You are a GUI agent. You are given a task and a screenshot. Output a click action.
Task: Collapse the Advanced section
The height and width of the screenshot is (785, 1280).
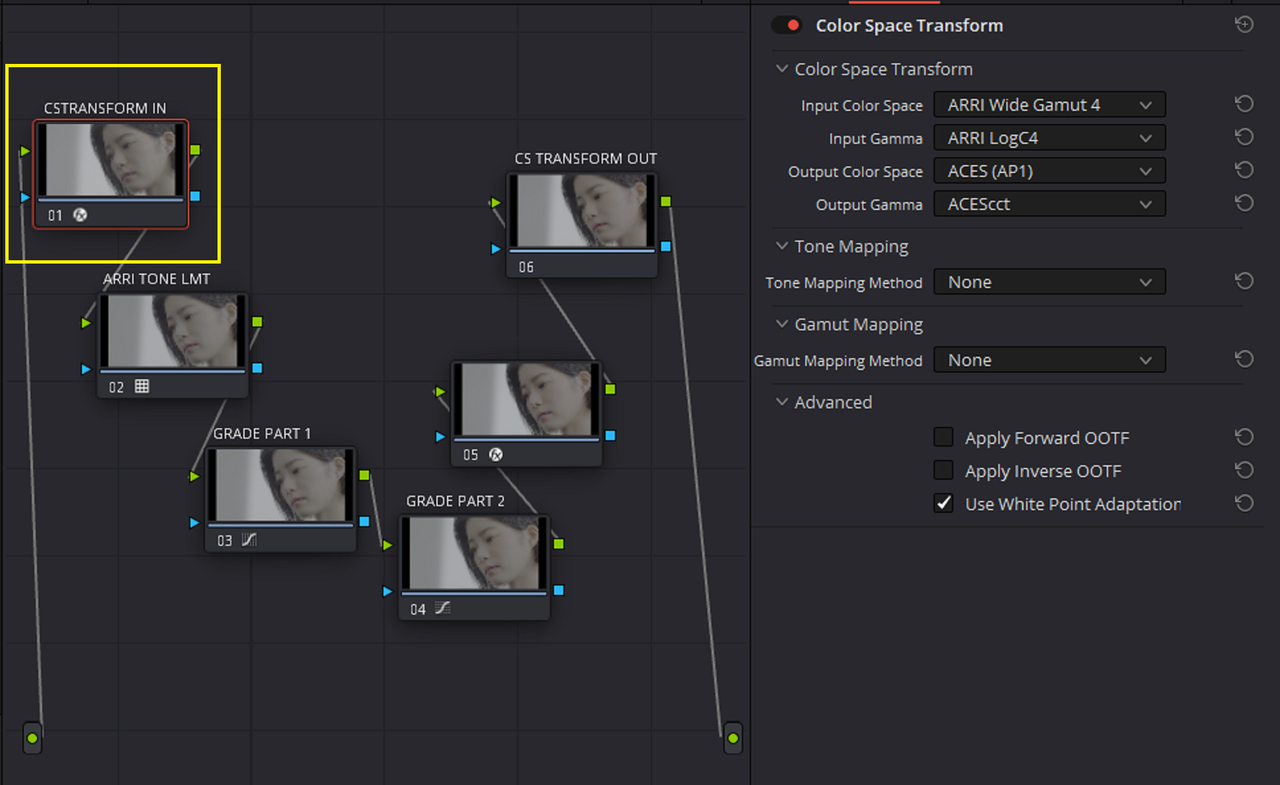[781, 402]
